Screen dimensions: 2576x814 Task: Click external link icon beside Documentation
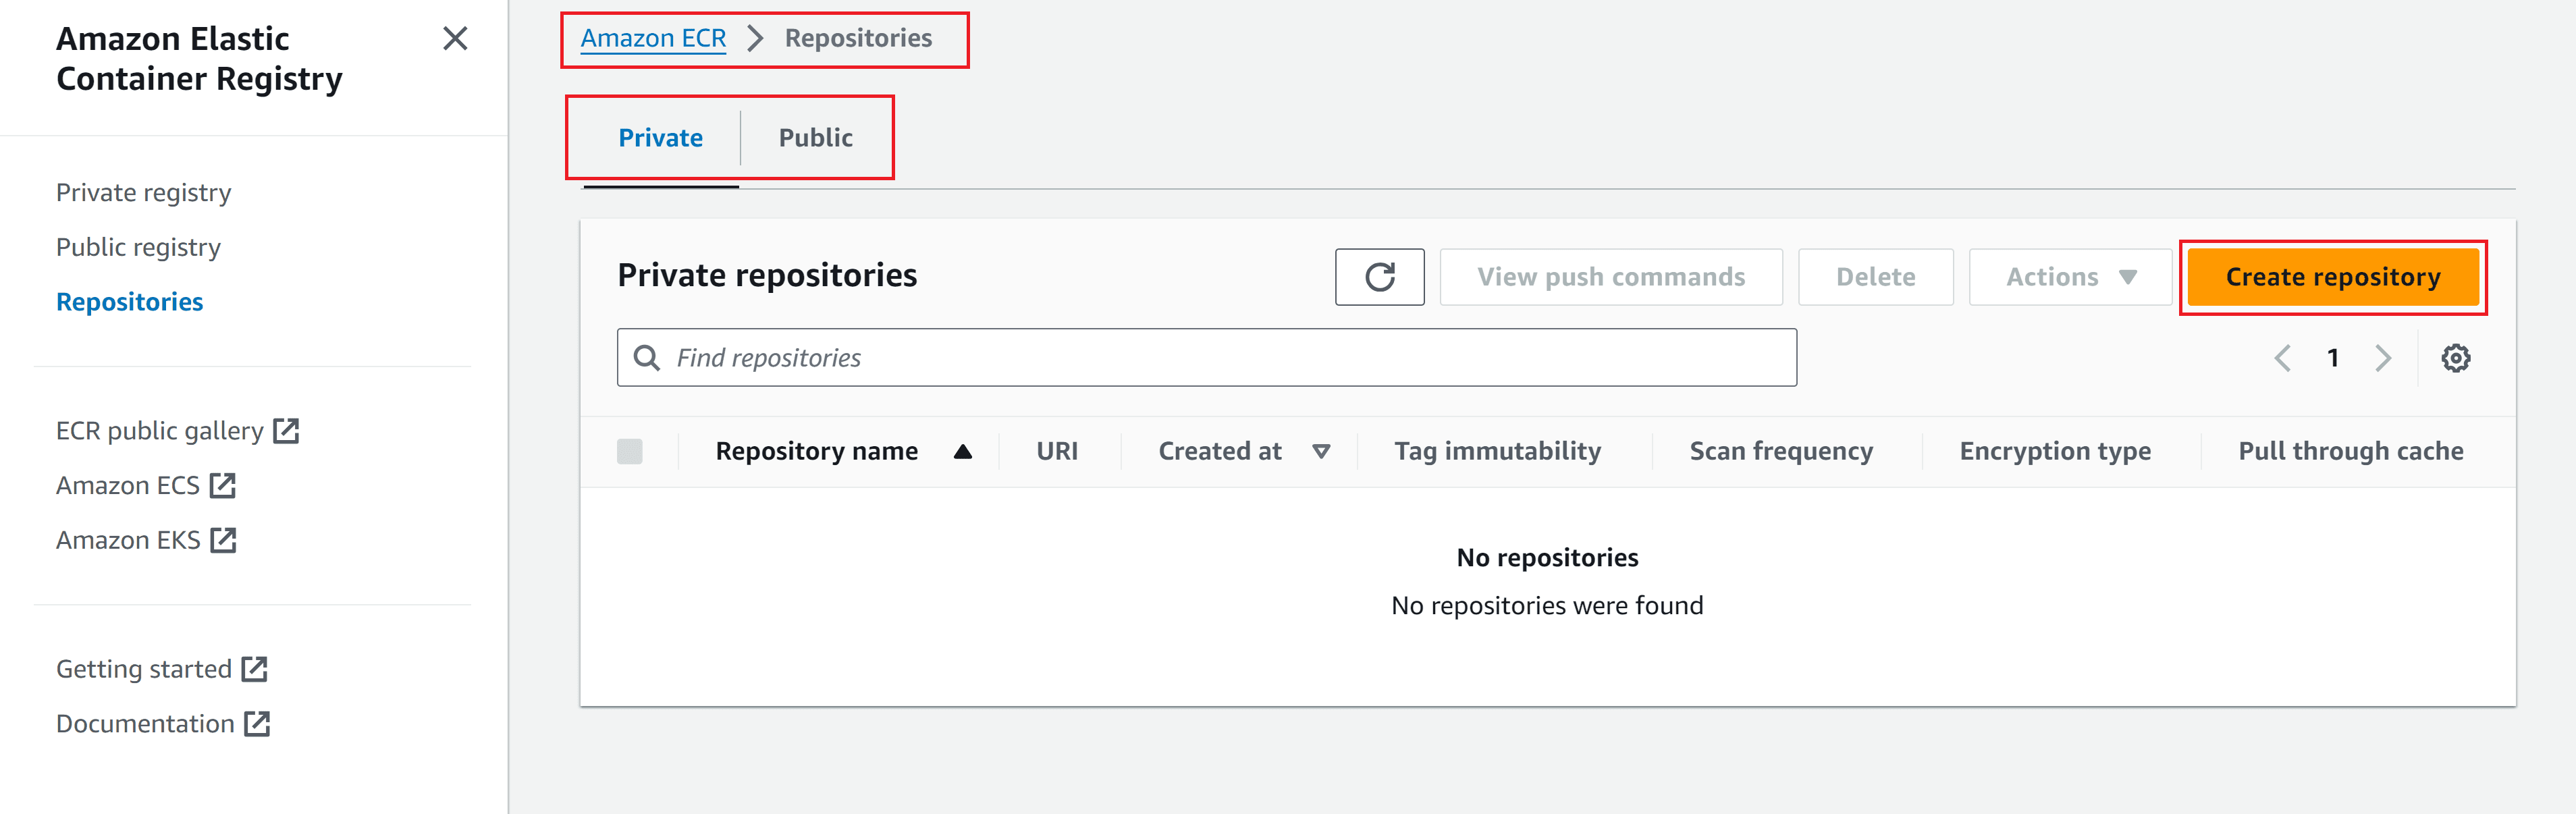(x=257, y=724)
